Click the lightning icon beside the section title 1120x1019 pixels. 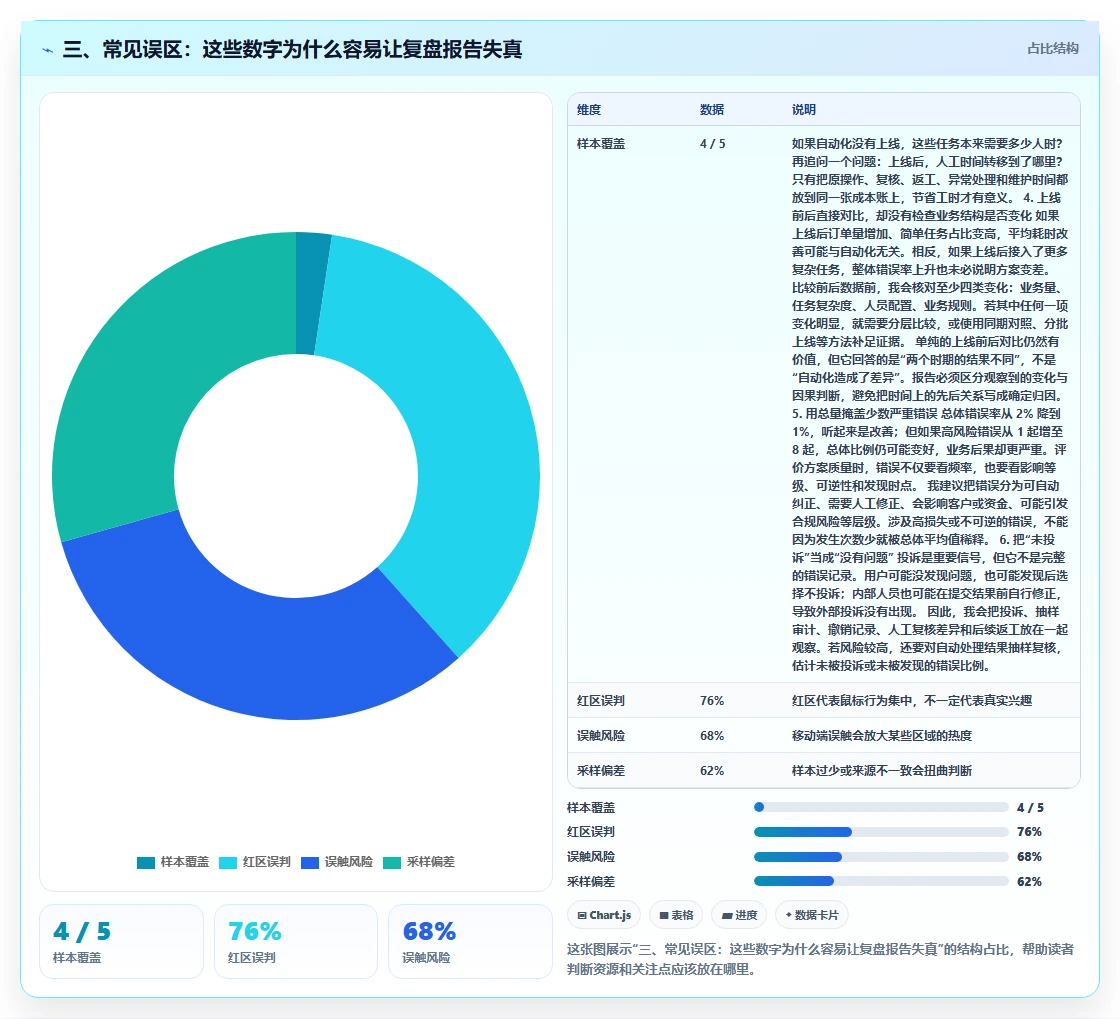point(48,50)
